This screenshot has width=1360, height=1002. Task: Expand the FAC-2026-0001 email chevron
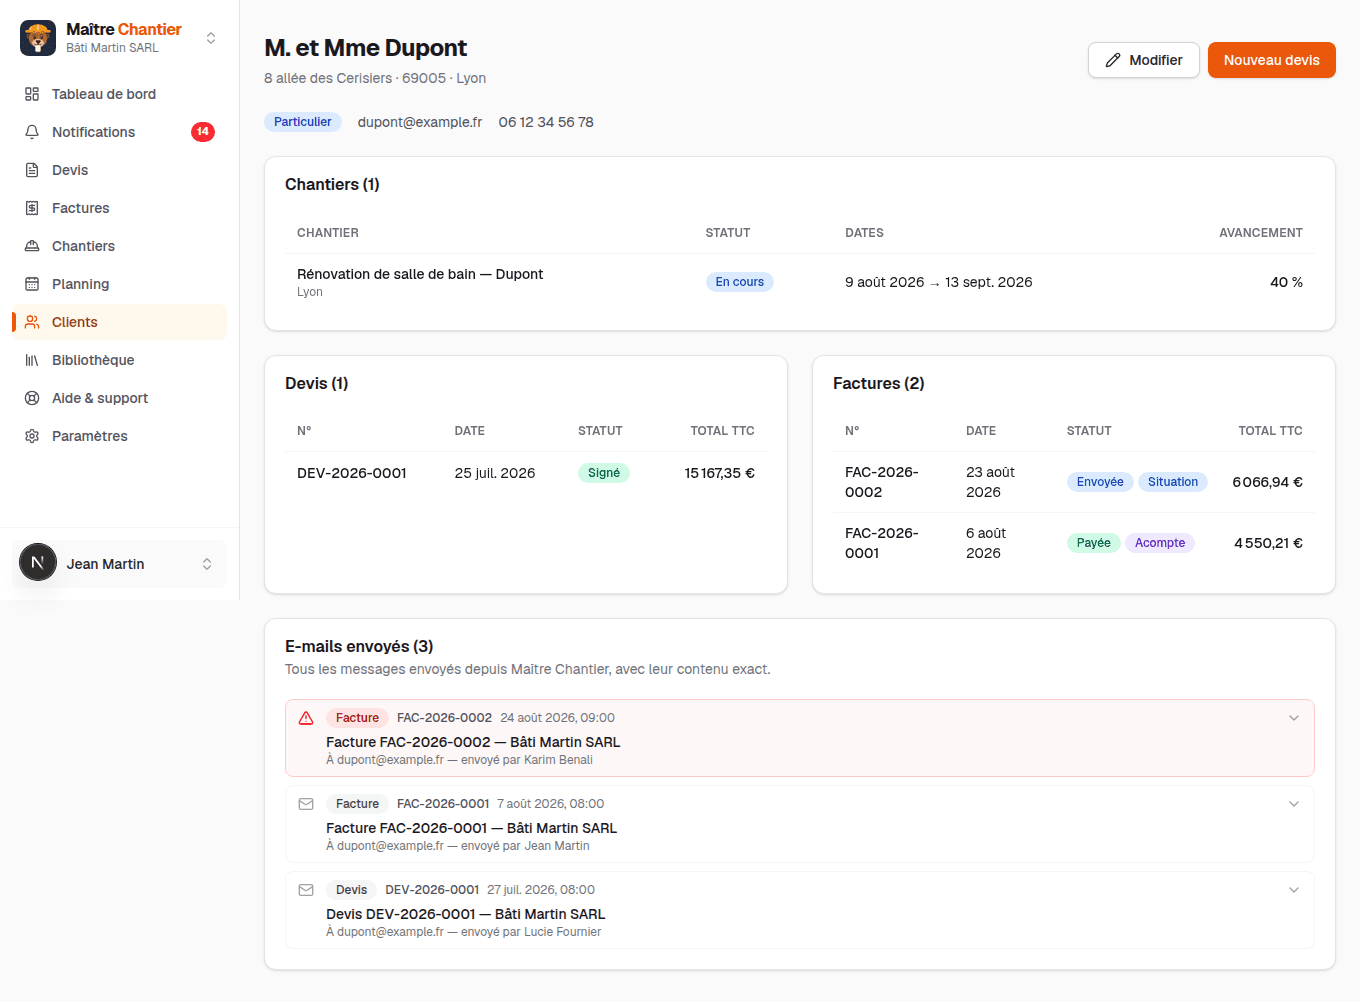point(1294,804)
